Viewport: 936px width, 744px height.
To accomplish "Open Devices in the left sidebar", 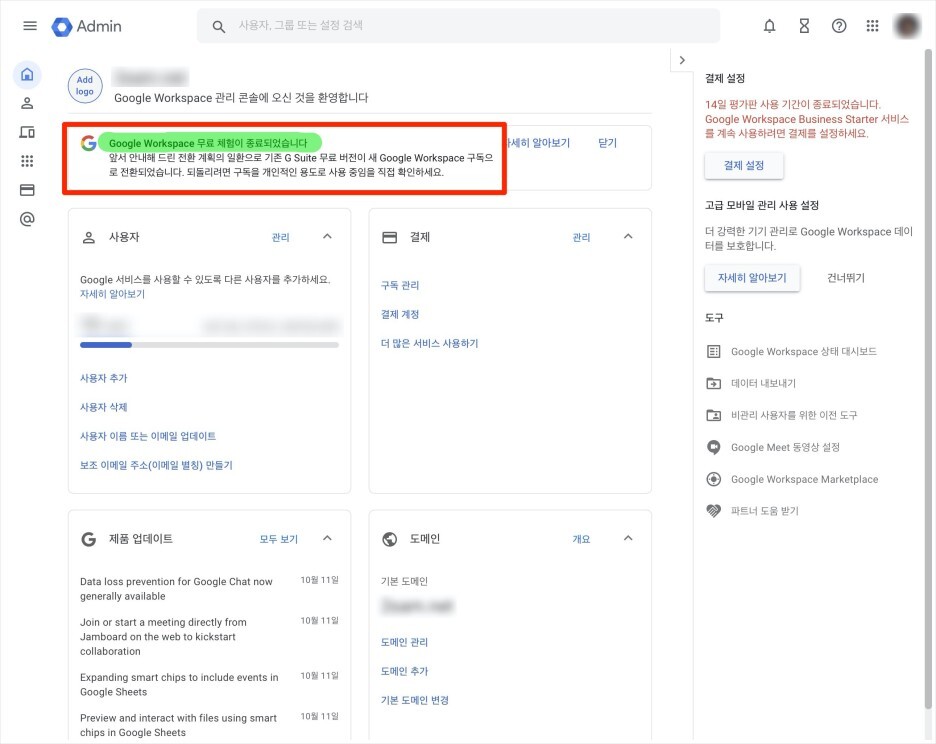I will coord(27,132).
